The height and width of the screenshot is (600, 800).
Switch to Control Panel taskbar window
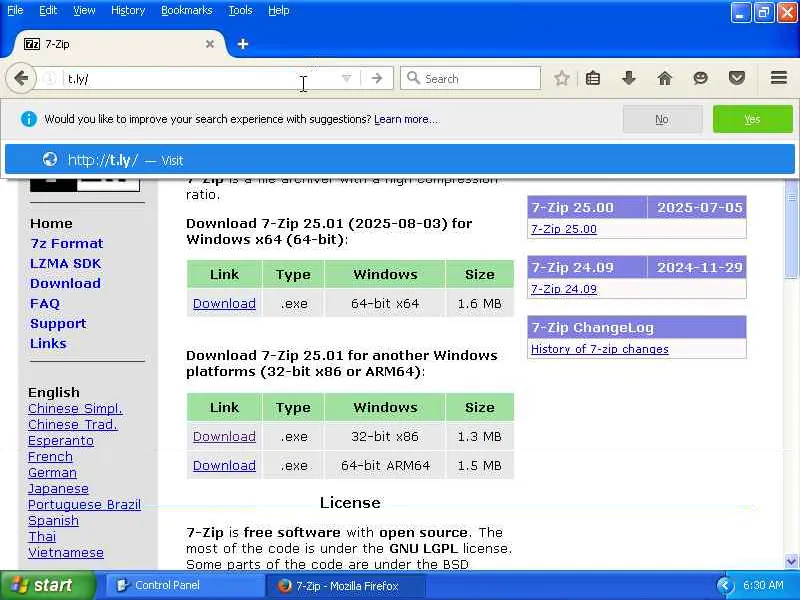tap(184, 586)
